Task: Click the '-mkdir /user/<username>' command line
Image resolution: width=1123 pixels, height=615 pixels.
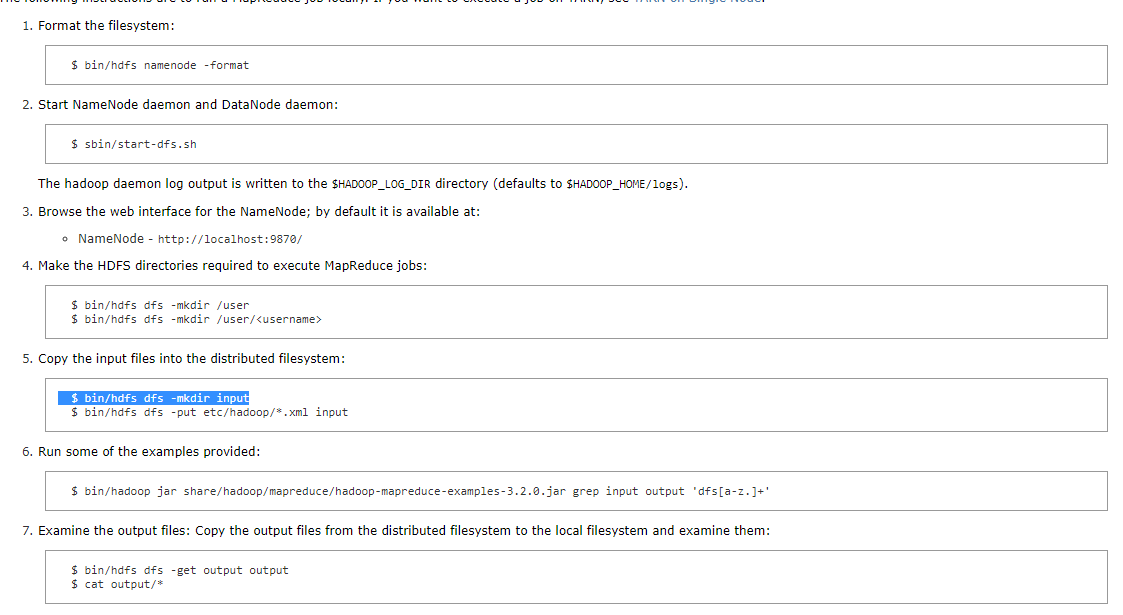Action: [196, 319]
